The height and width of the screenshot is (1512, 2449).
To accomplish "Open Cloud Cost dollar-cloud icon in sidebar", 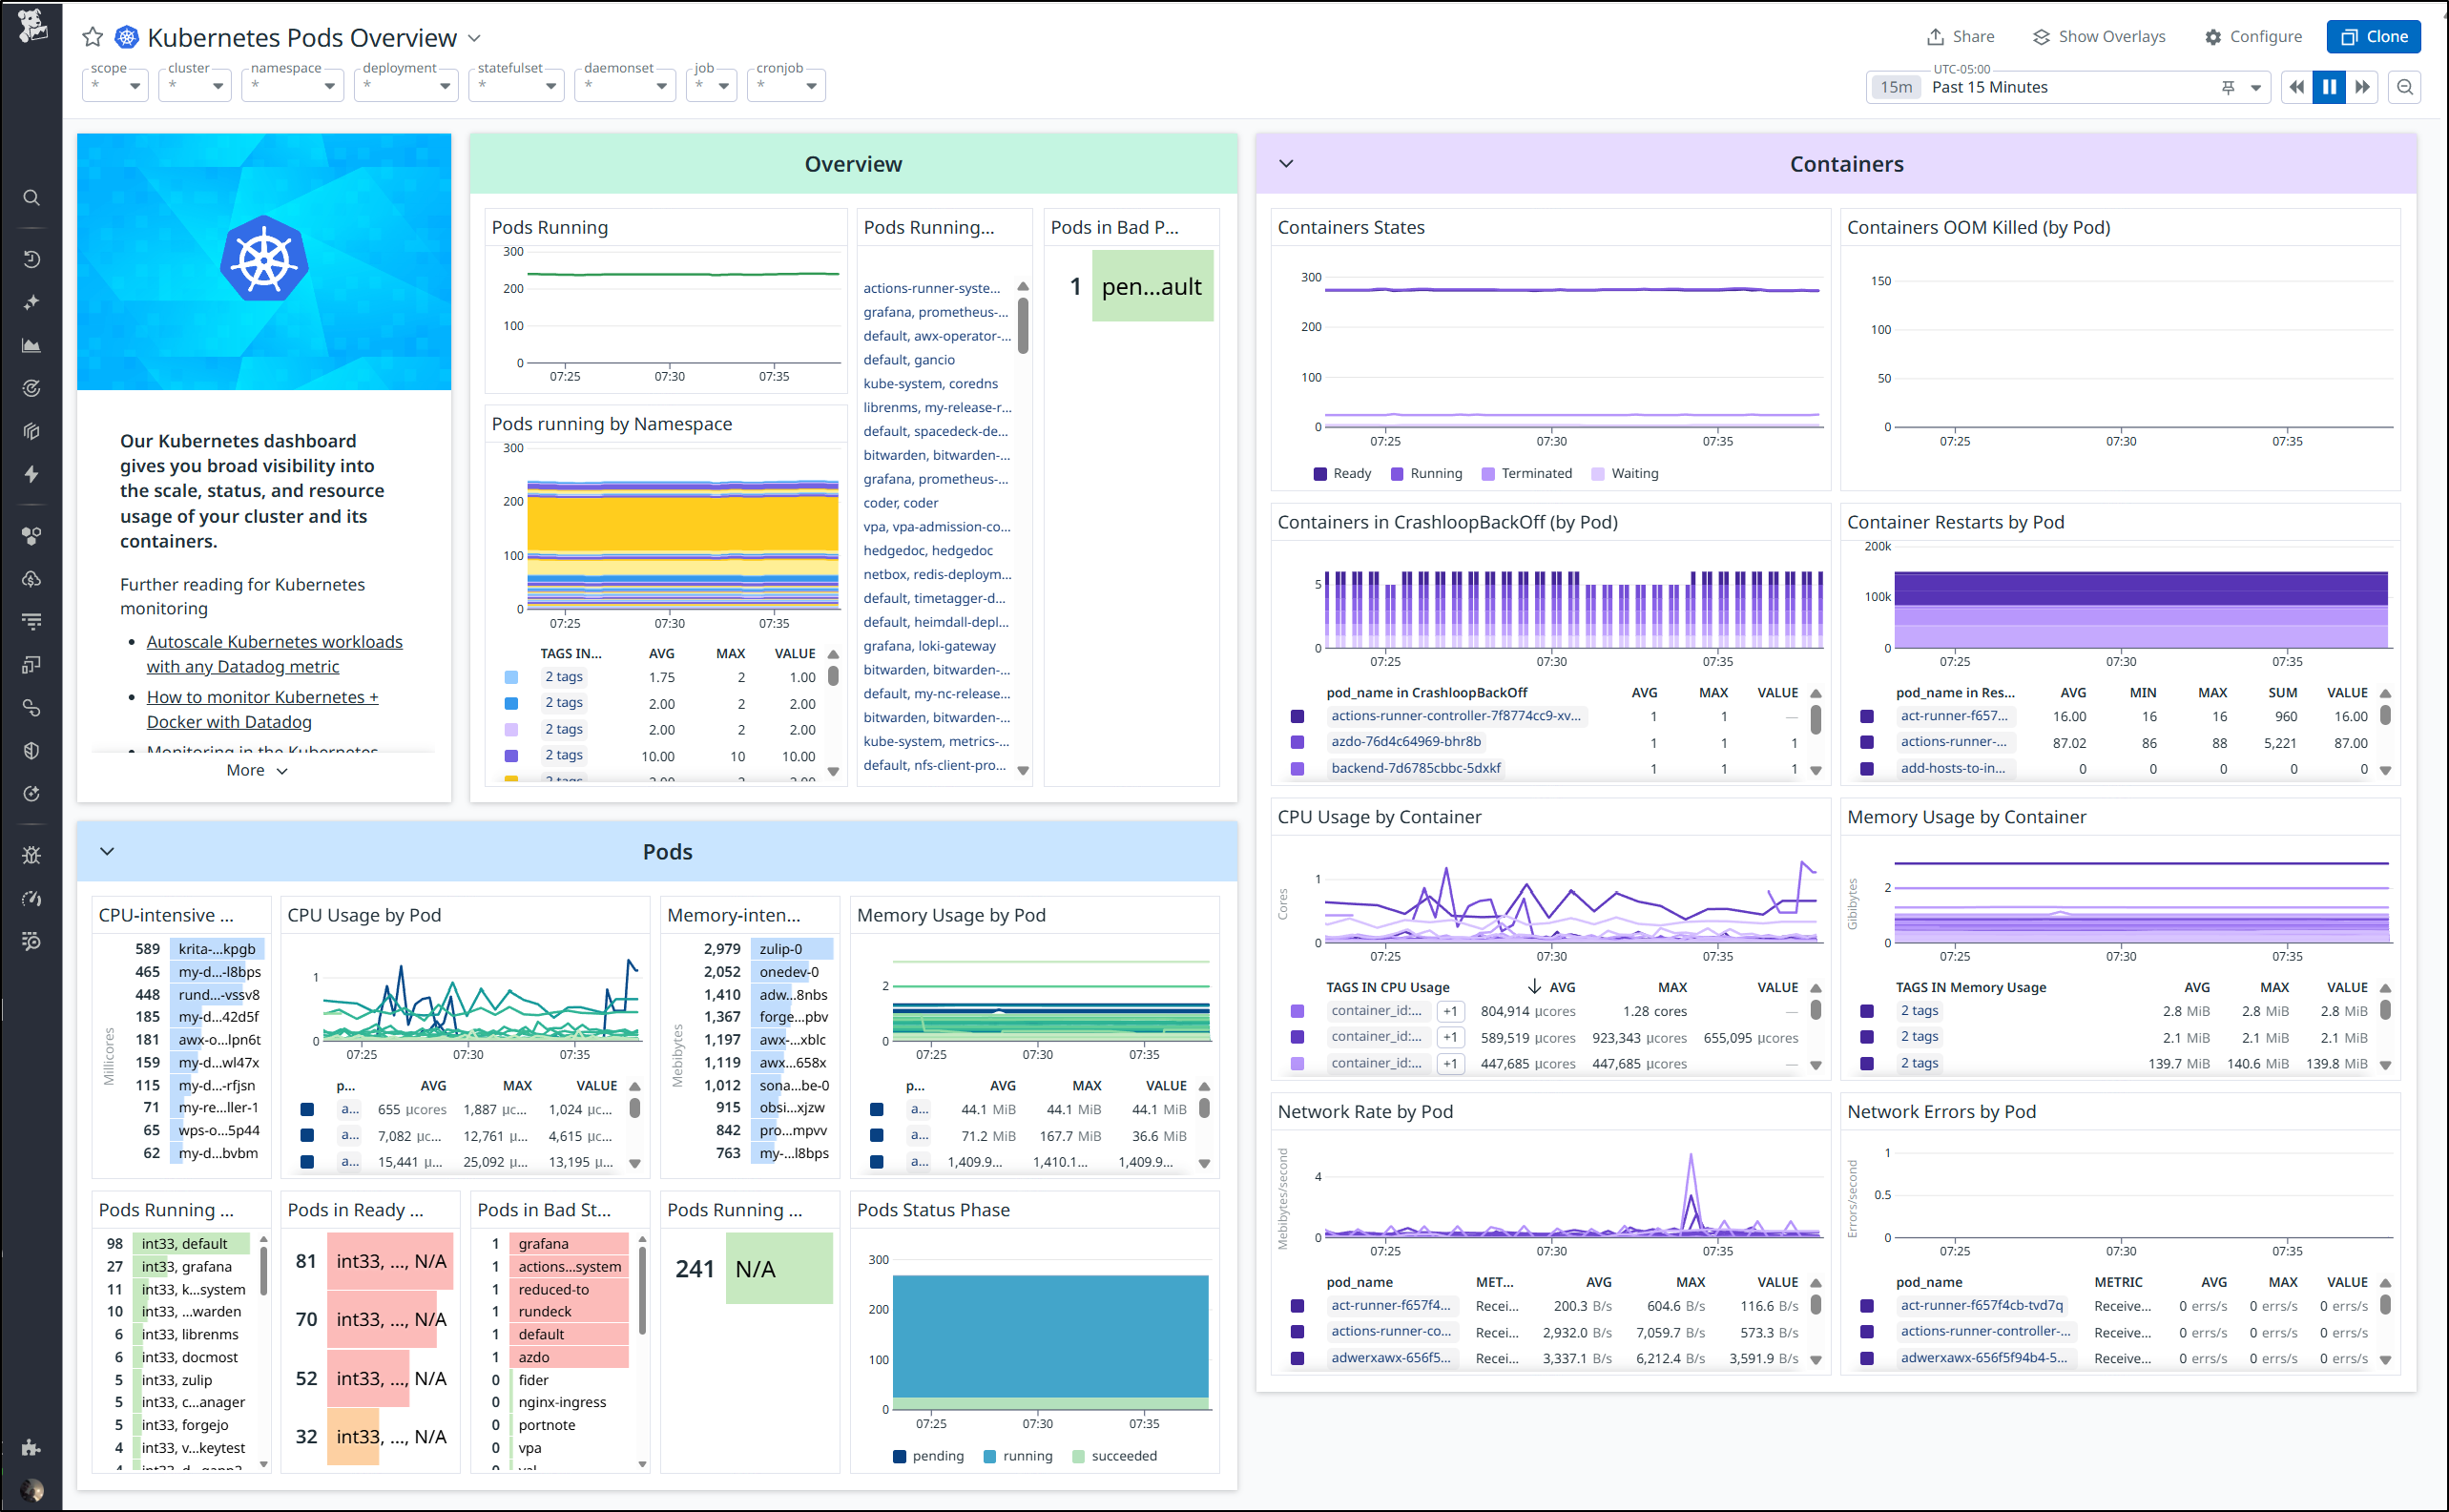I will click(x=32, y=579).
